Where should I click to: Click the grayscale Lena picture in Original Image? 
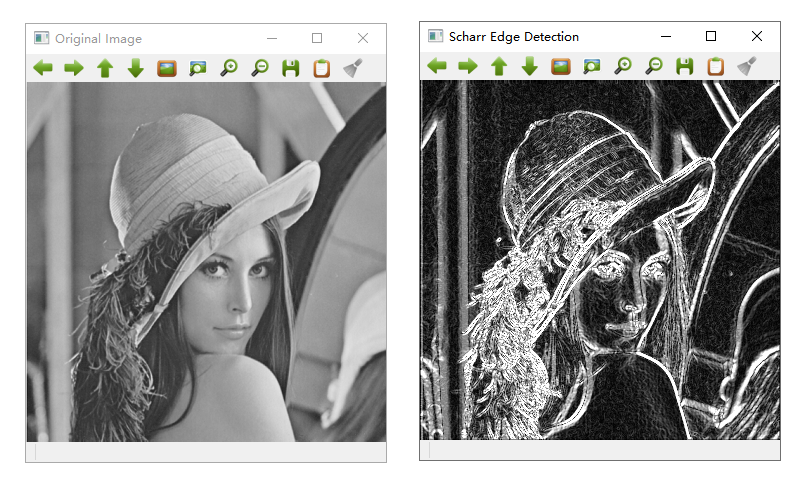pyautogui.click(x=206, y=262)
